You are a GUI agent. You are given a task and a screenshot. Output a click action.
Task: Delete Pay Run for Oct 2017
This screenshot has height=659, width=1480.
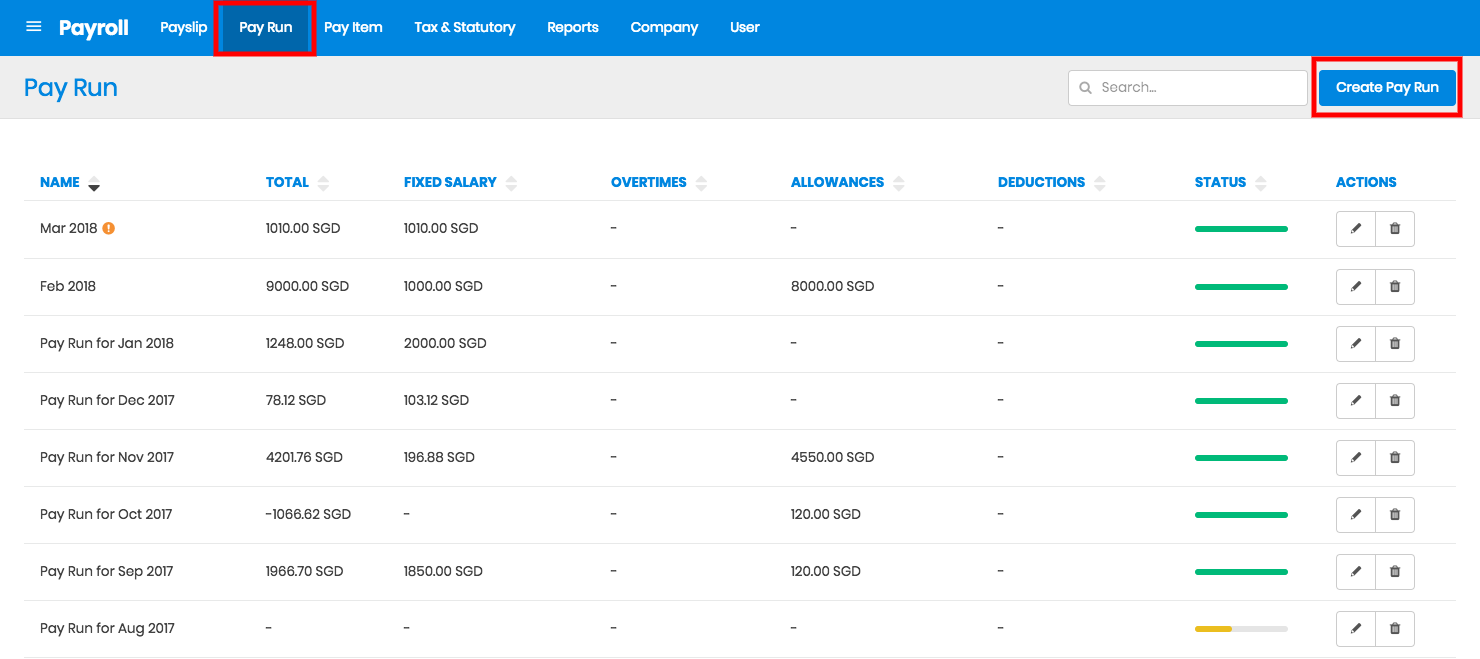coord(1395,514)
